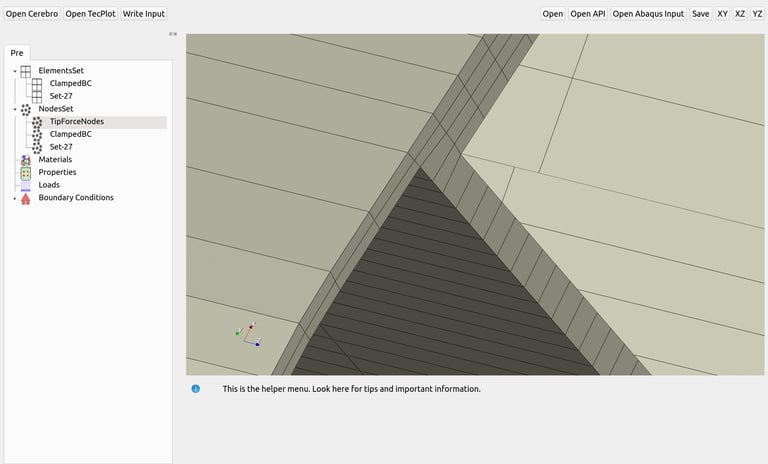This screenshot has width=768, height=464.
Task: Click the Materials icon in the tree
Action: pyautogui.click(x=25, y=160)
